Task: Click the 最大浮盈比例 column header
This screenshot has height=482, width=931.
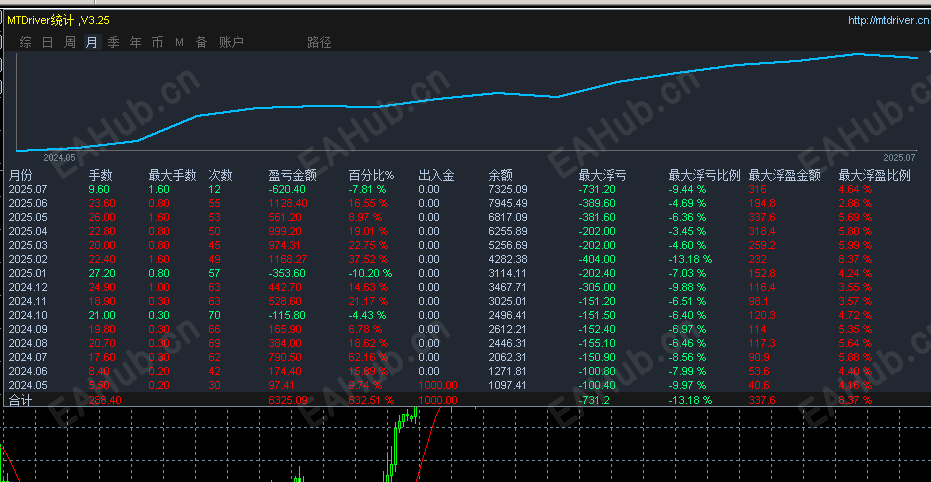Action: (875, 175)
